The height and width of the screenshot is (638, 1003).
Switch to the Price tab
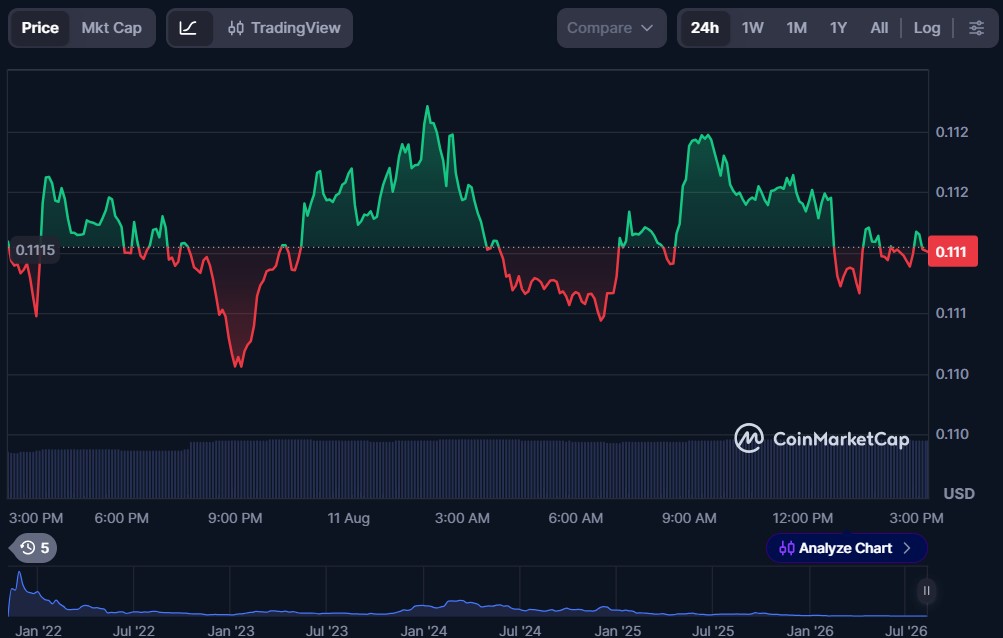coord(40,28)
